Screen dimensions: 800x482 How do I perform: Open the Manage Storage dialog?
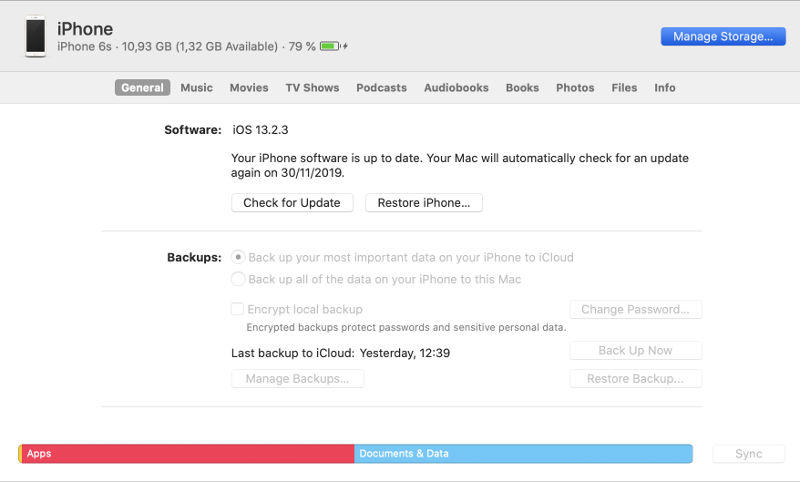(722, 36)
